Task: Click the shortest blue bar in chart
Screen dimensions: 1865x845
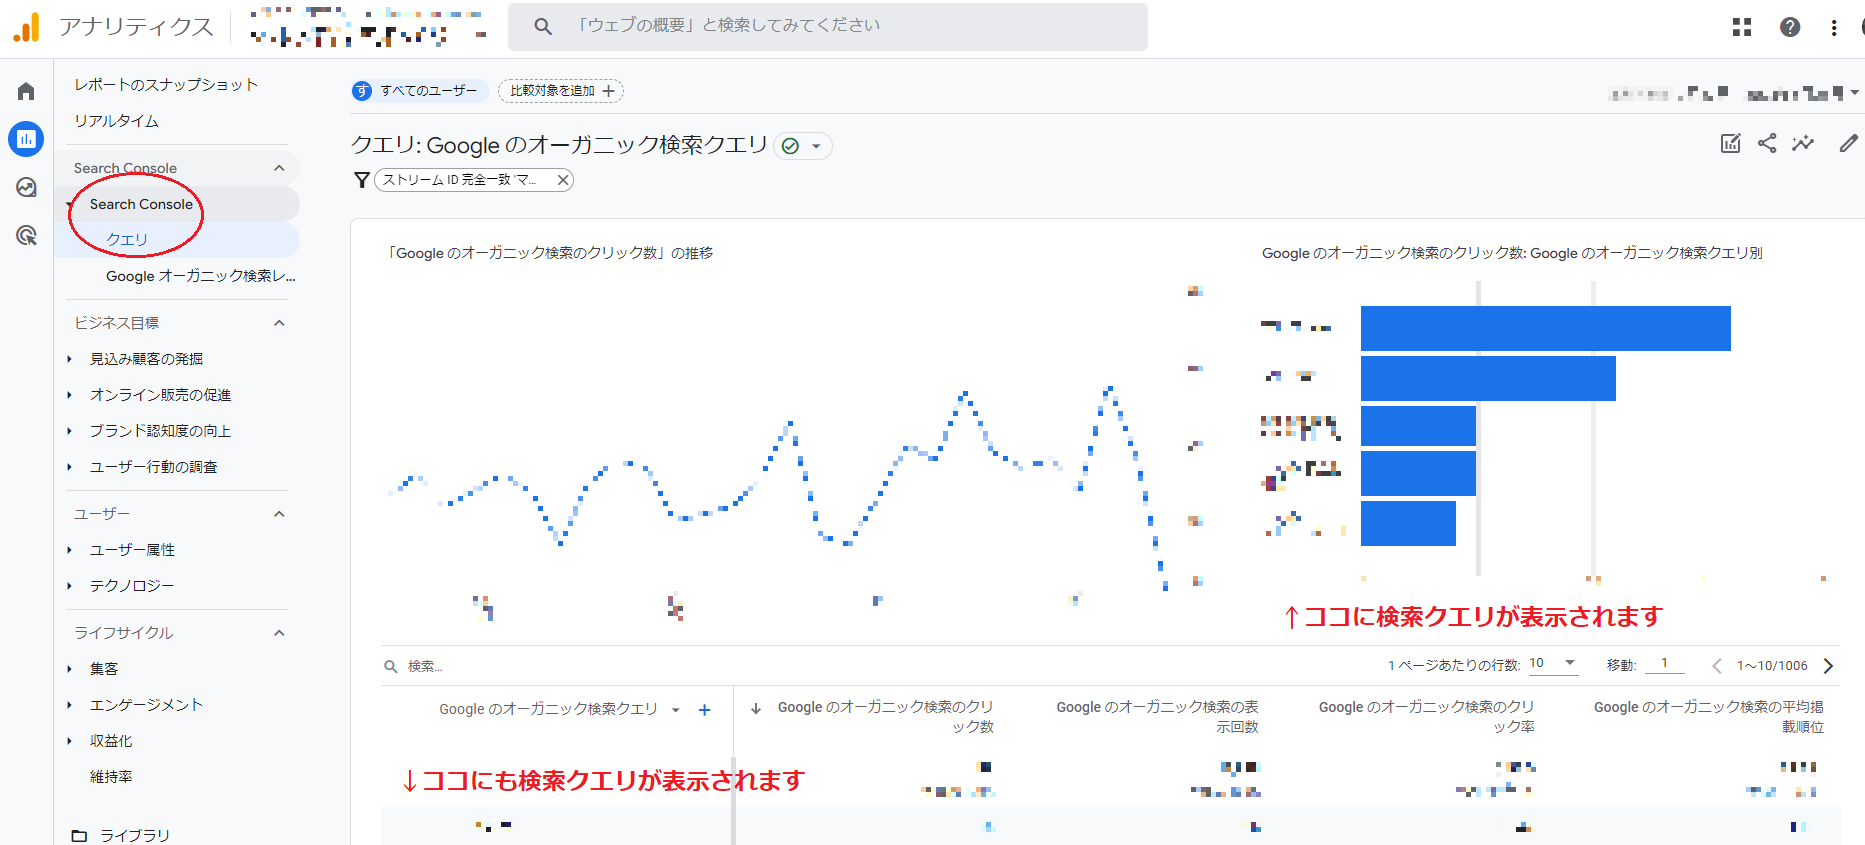Action: [1408, 523]
